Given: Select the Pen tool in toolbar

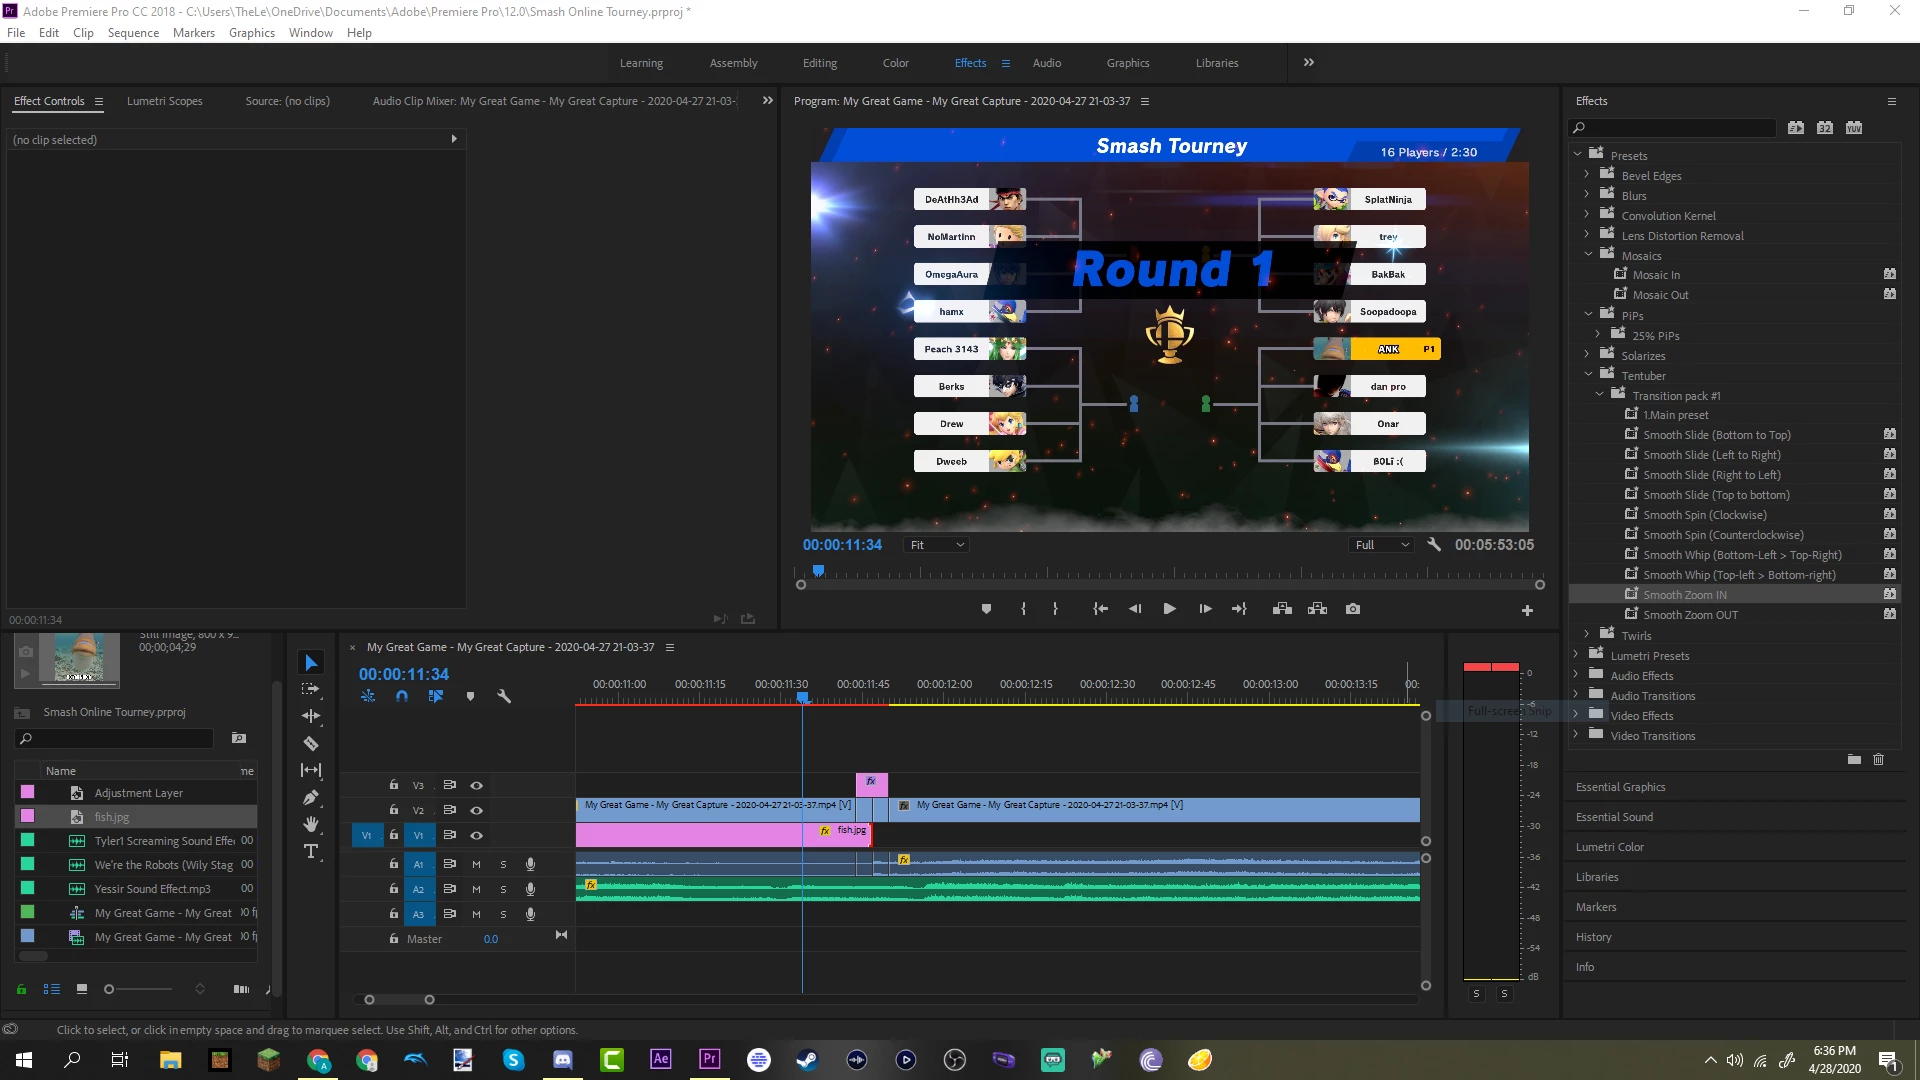Looking at the screenshot, I should (x=311, y=798).
